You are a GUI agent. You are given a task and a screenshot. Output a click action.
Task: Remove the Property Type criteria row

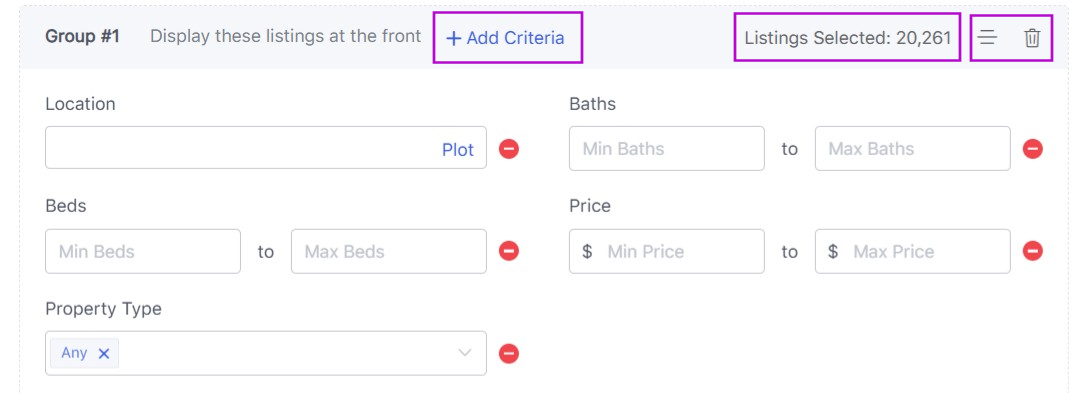coord(509,353)
